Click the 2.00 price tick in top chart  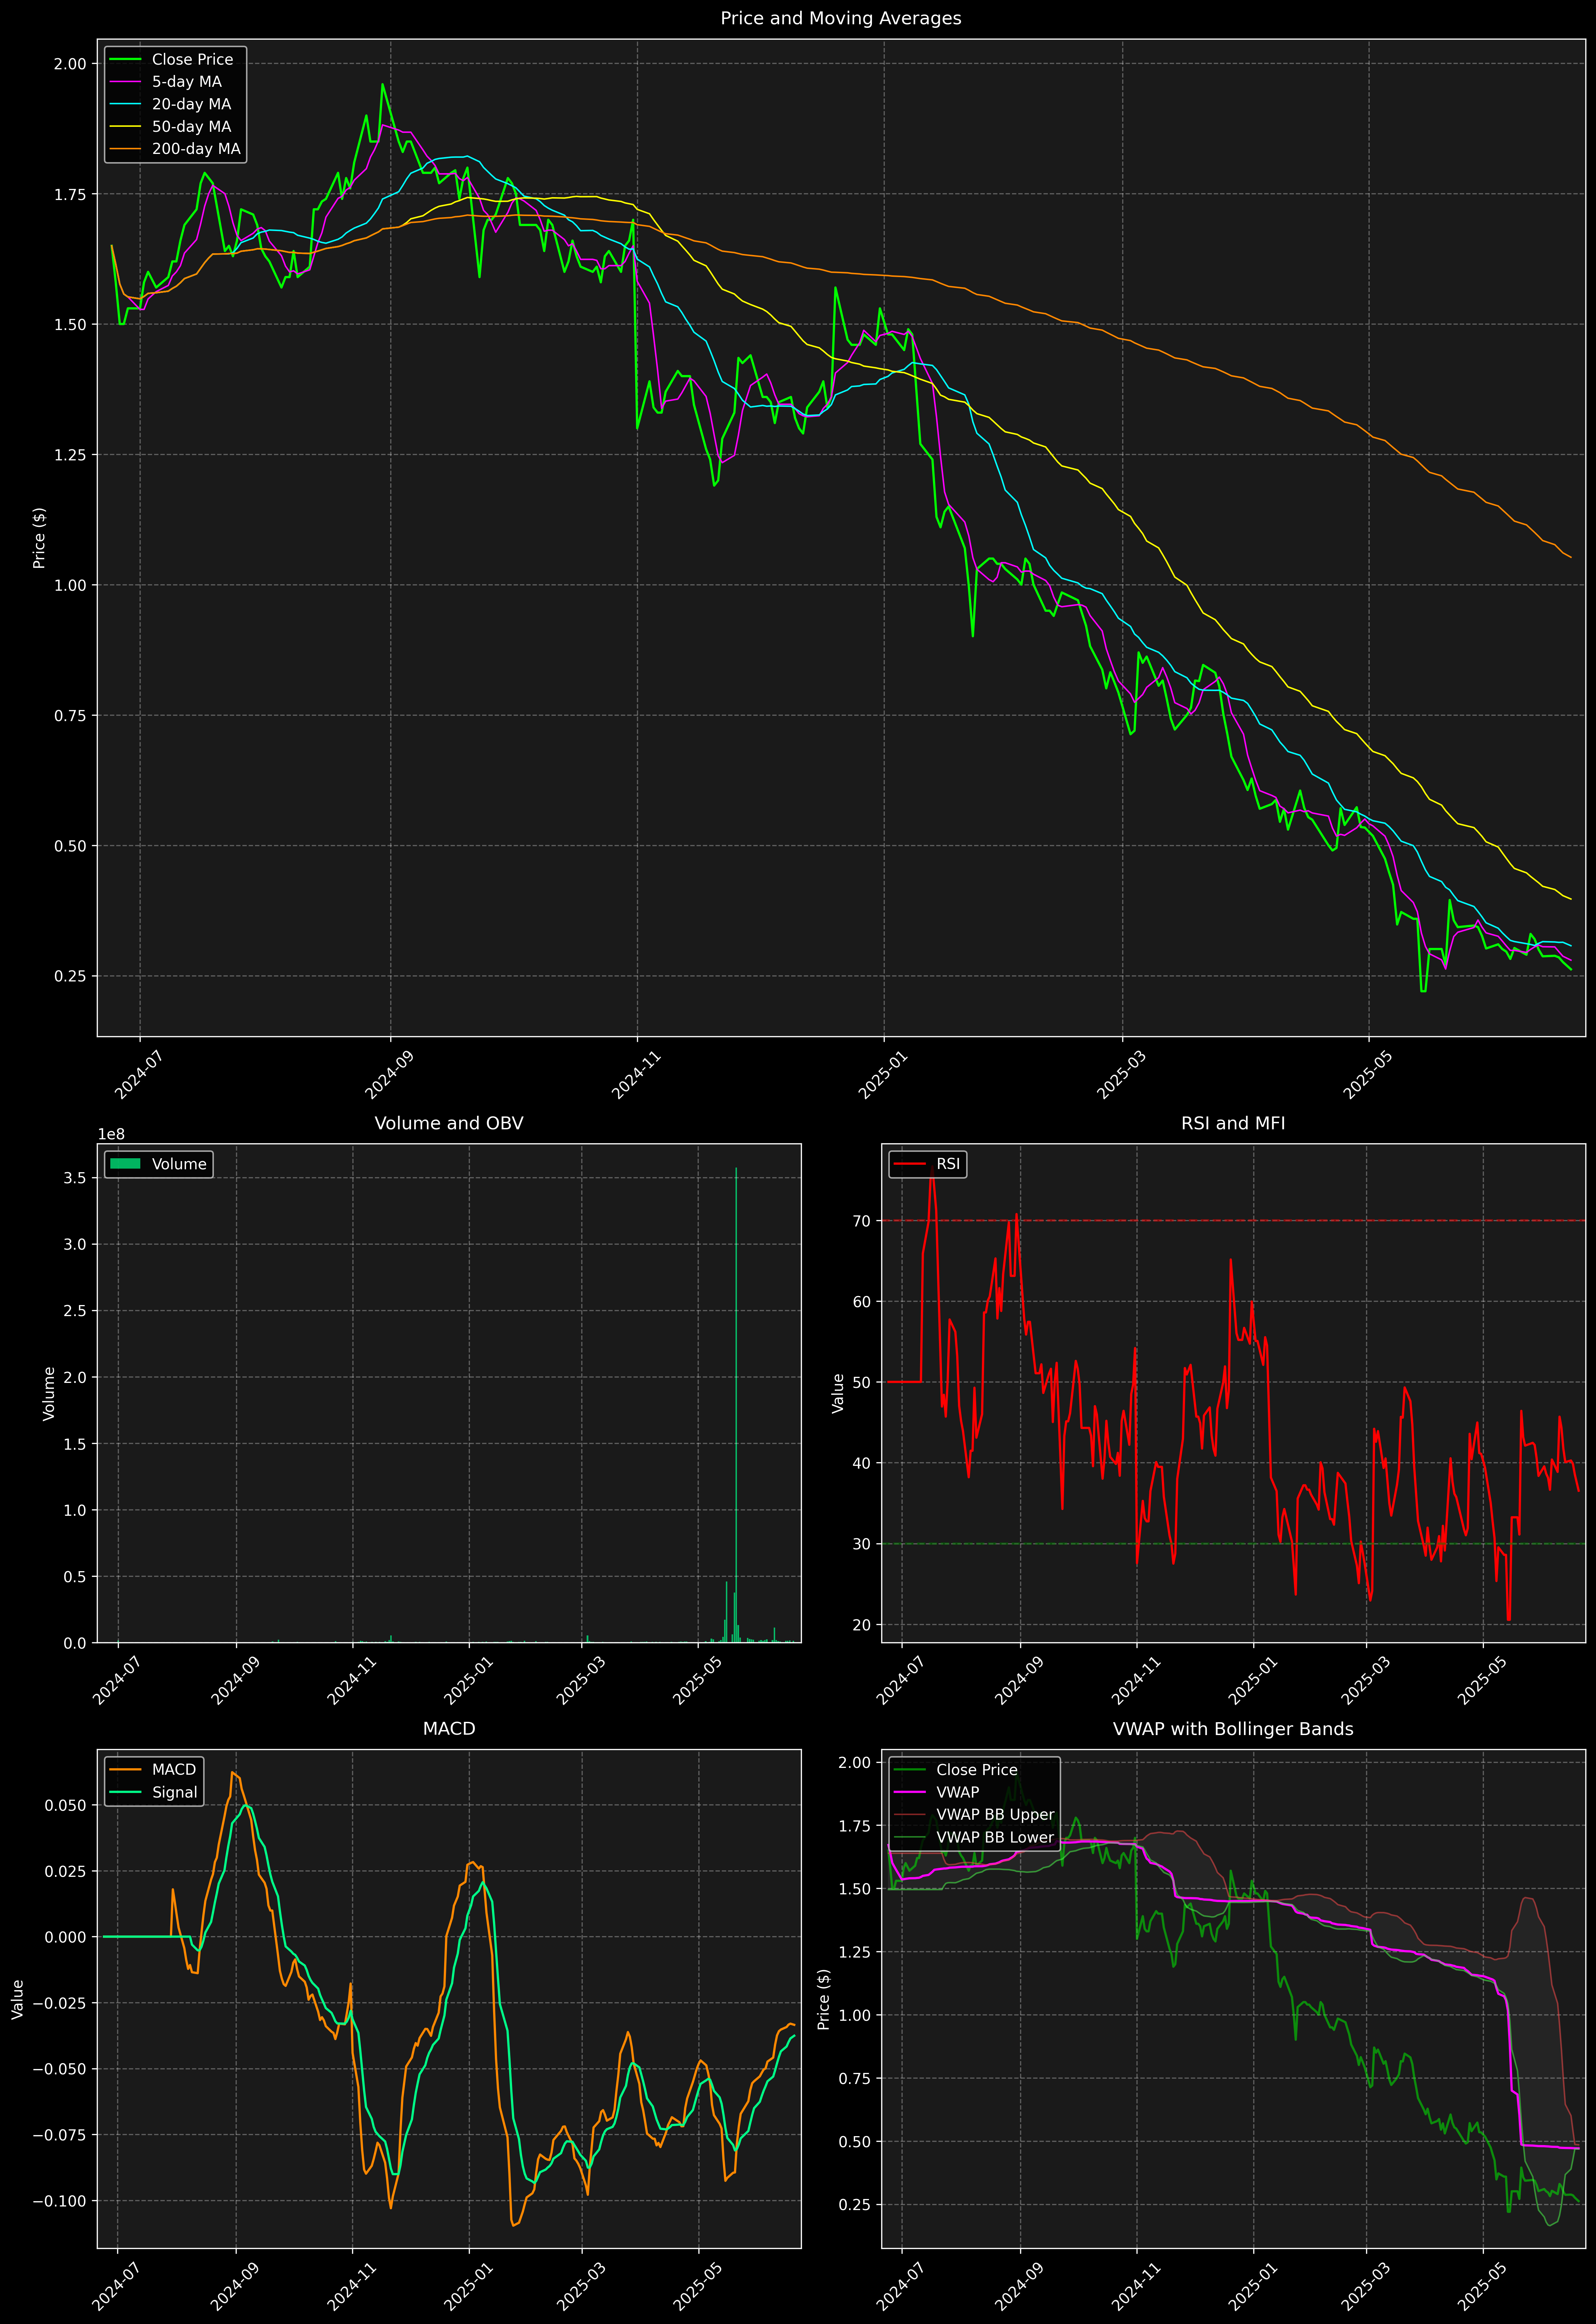click(70, 64)
